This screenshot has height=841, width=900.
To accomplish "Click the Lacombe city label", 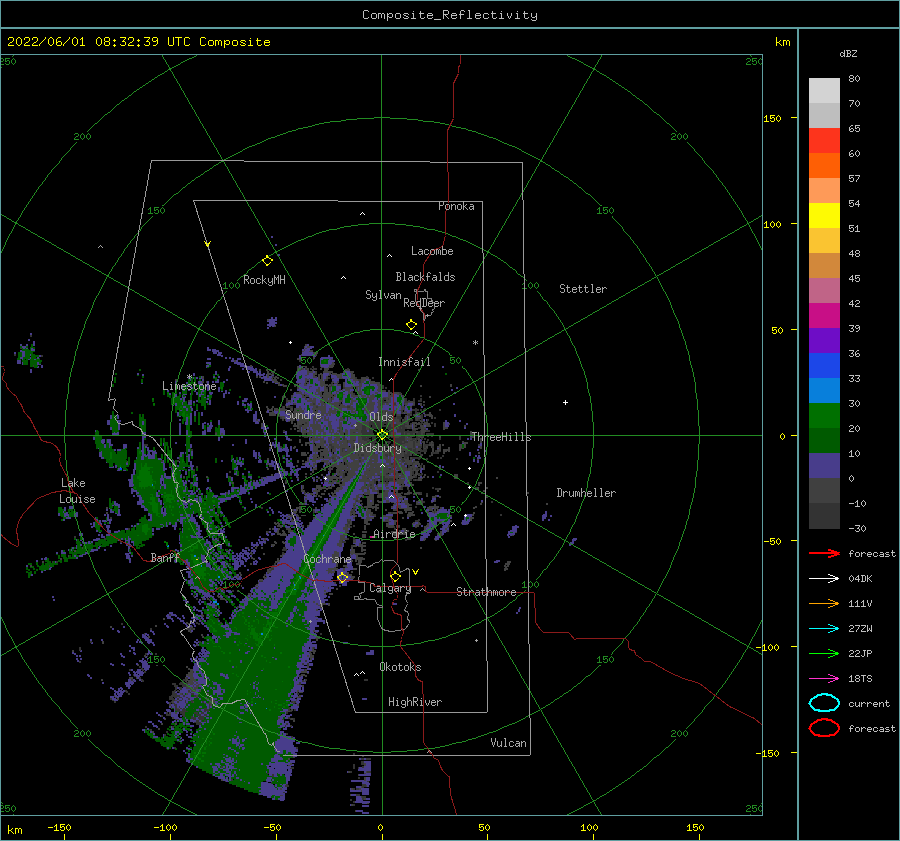I will (x=432, y=251).
